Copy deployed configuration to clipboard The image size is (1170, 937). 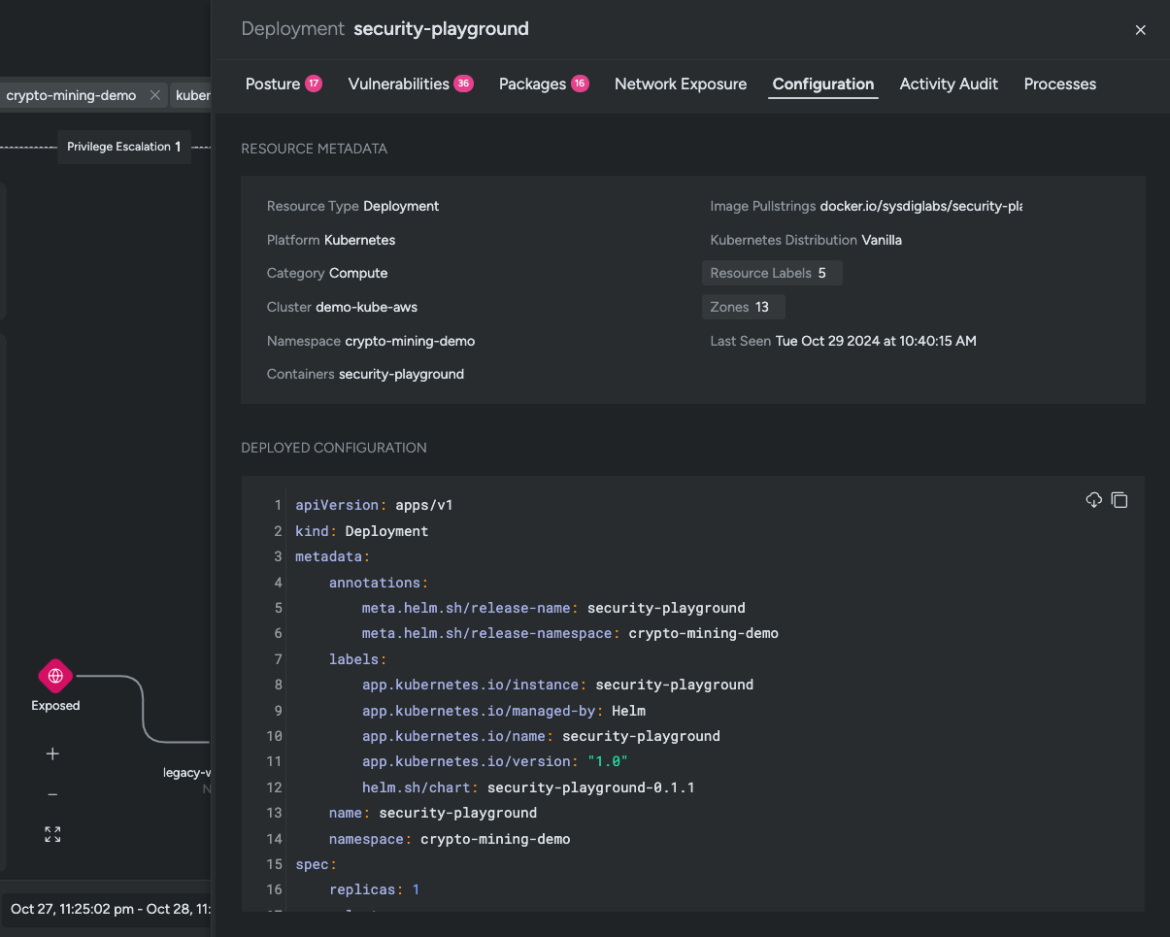(1119, 500)
